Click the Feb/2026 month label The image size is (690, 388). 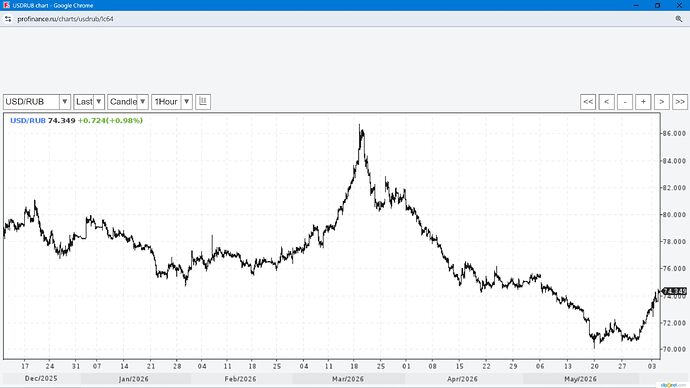click(x=240, y=379)
